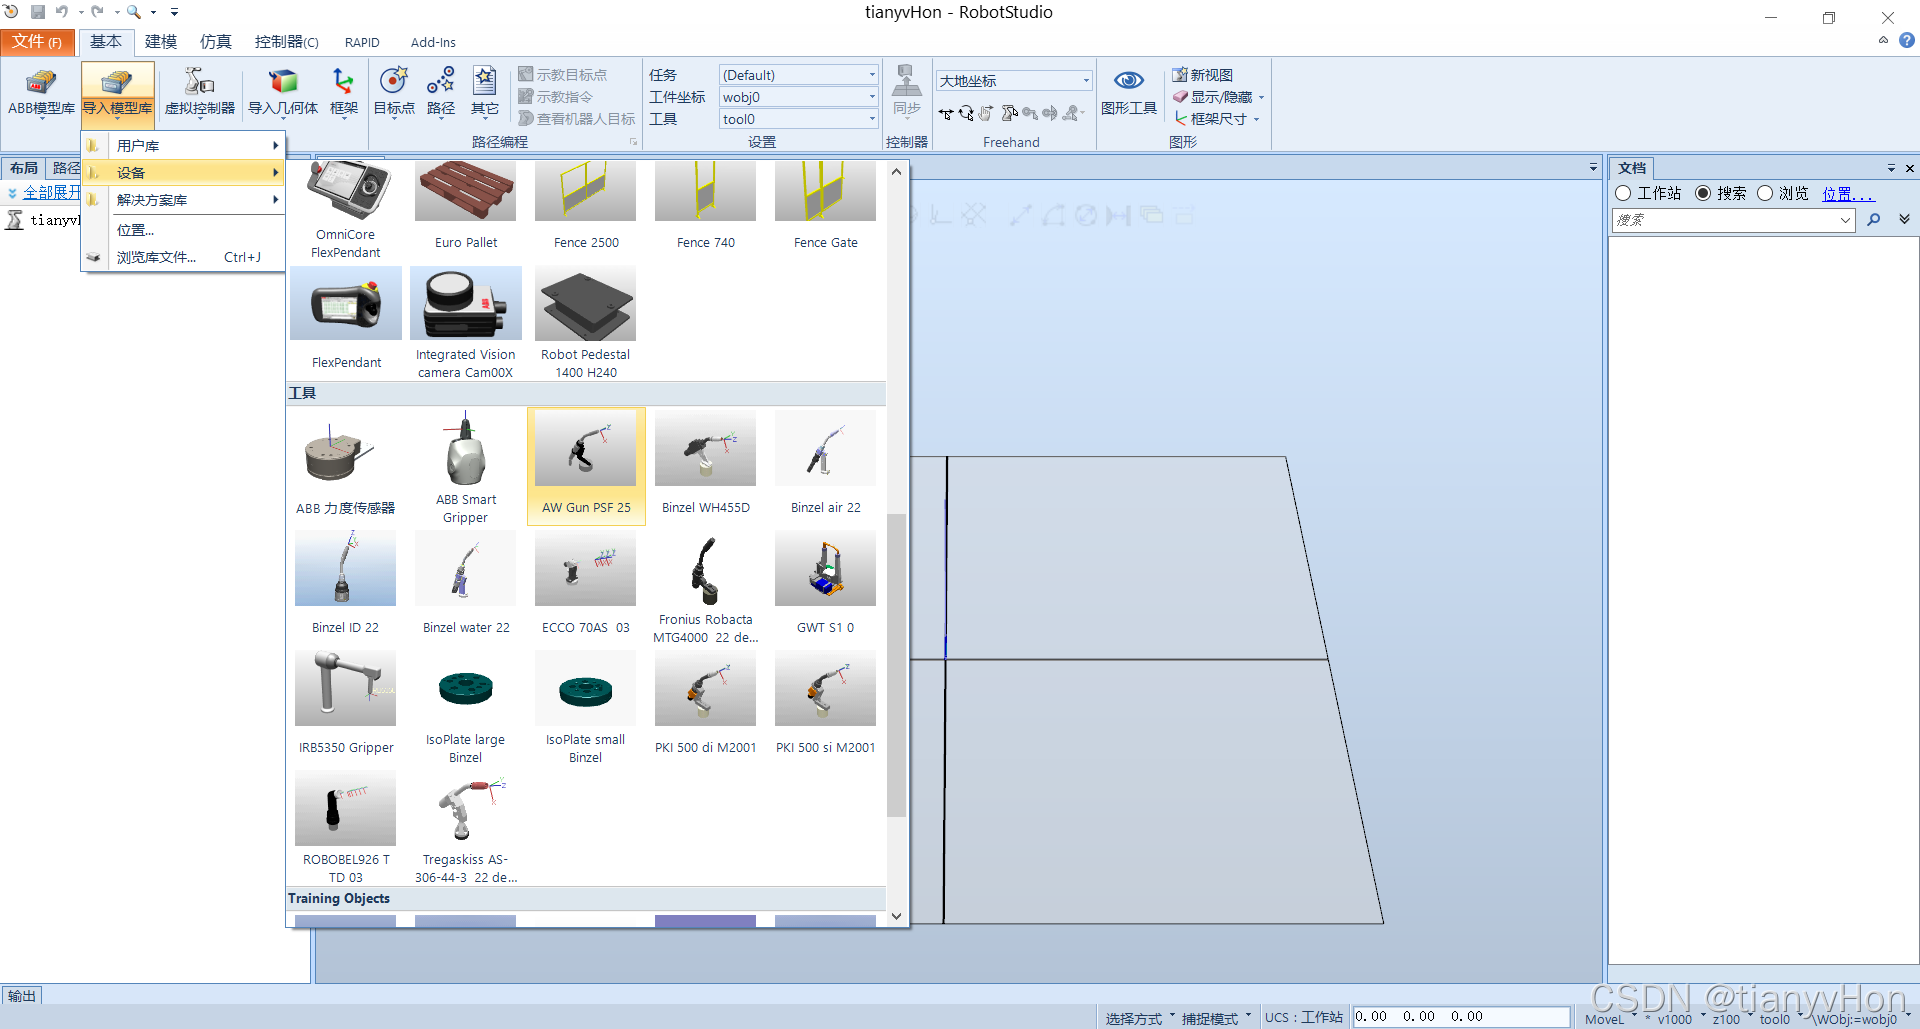1920x1029 pixels.
Task: Open the 捕捉模式 status bar dropdown
Action: coord(1216,1018)
